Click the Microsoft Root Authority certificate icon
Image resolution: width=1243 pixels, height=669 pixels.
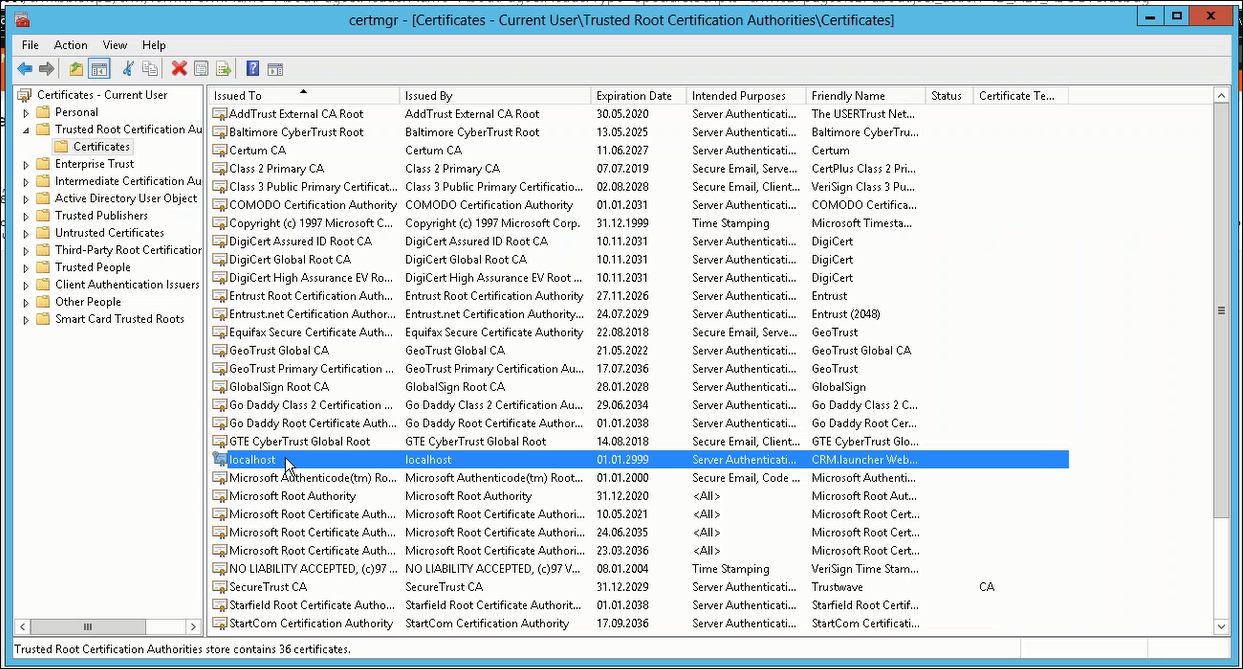[220, 496]
